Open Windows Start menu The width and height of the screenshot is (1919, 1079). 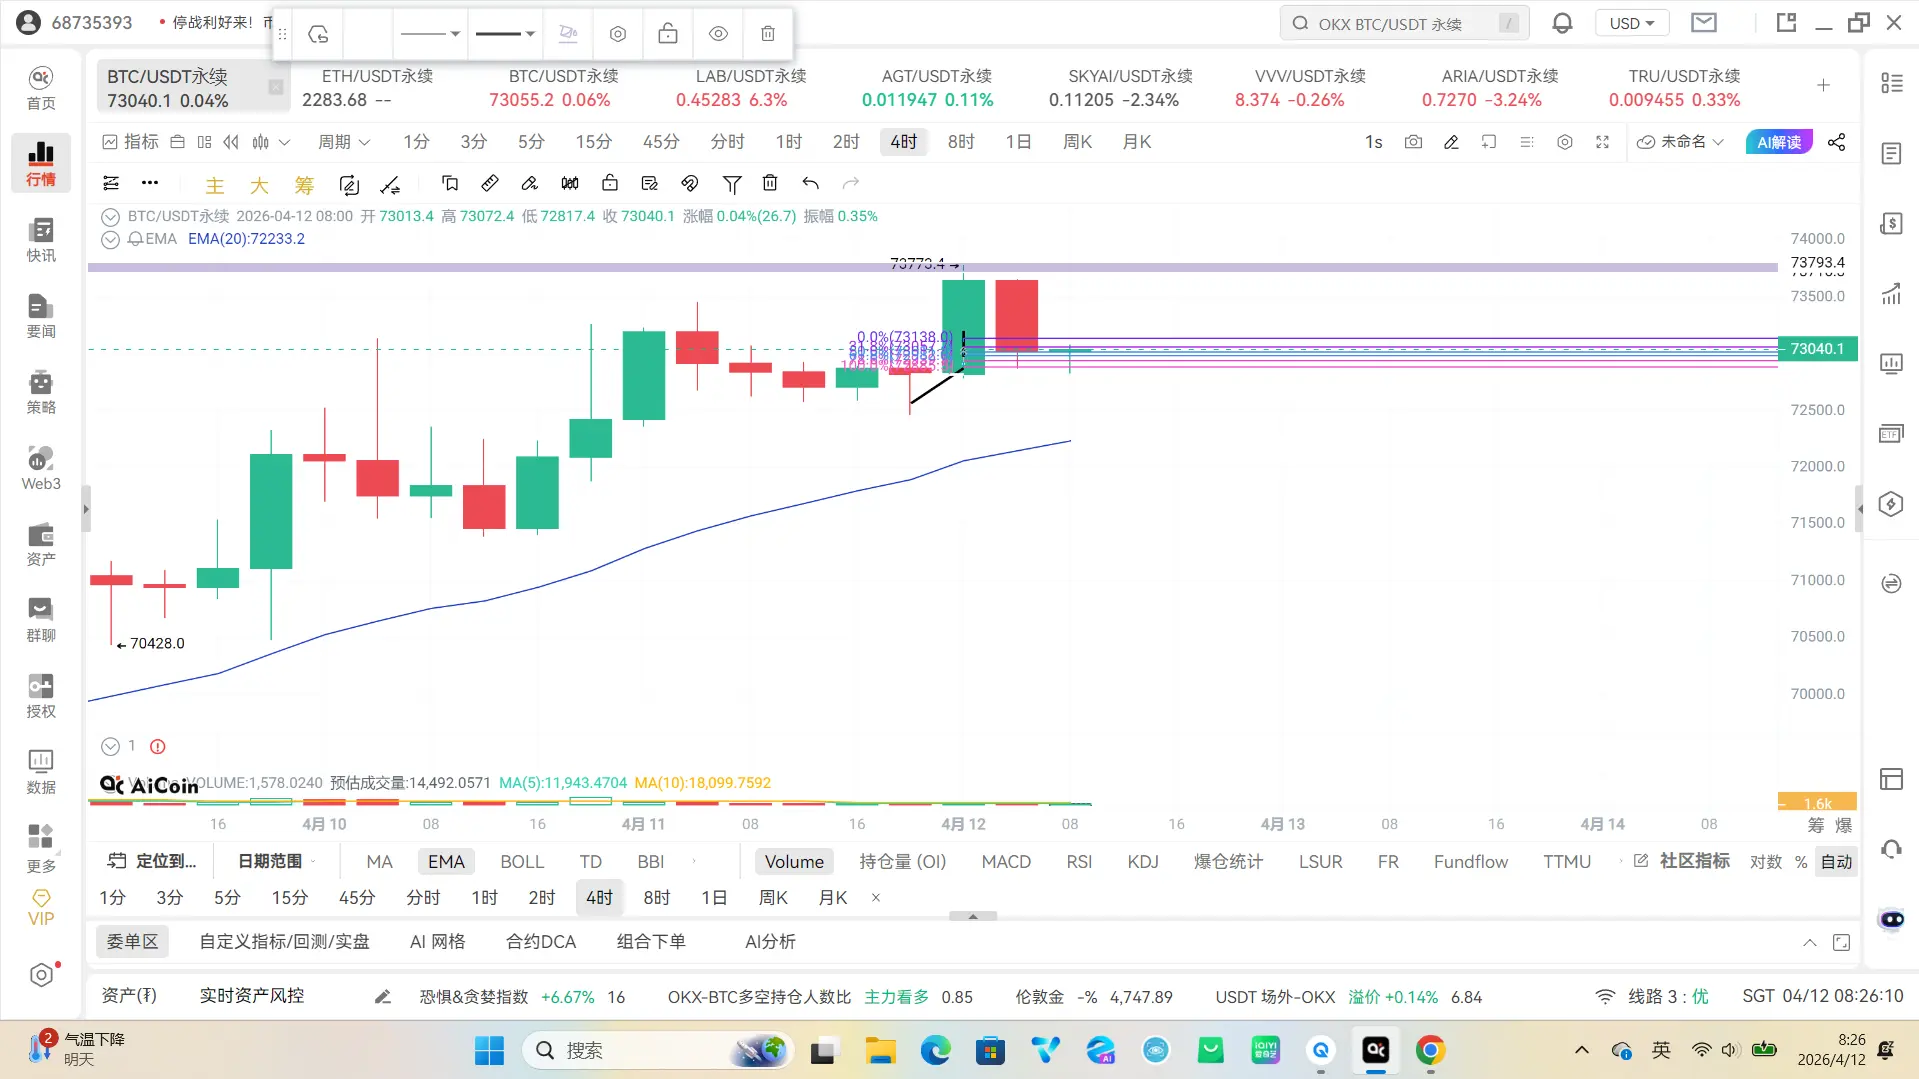tap(489, 1050)
